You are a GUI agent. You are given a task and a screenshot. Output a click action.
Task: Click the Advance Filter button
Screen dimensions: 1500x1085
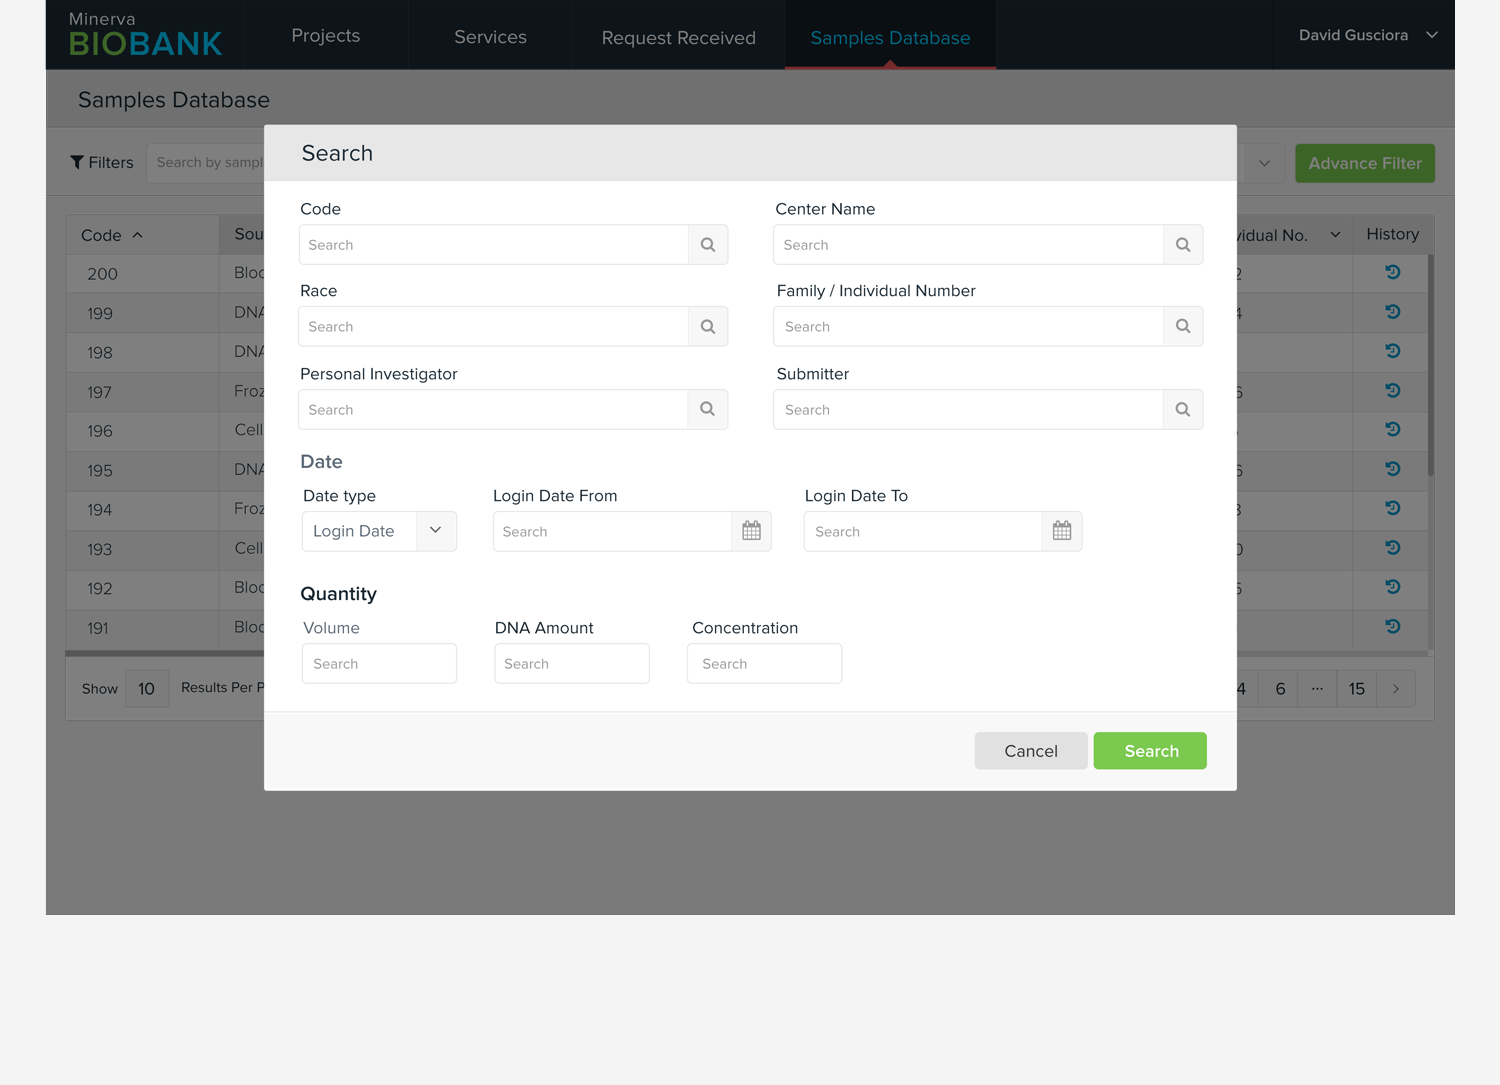pyautogui.click(x=1364, y=163)
